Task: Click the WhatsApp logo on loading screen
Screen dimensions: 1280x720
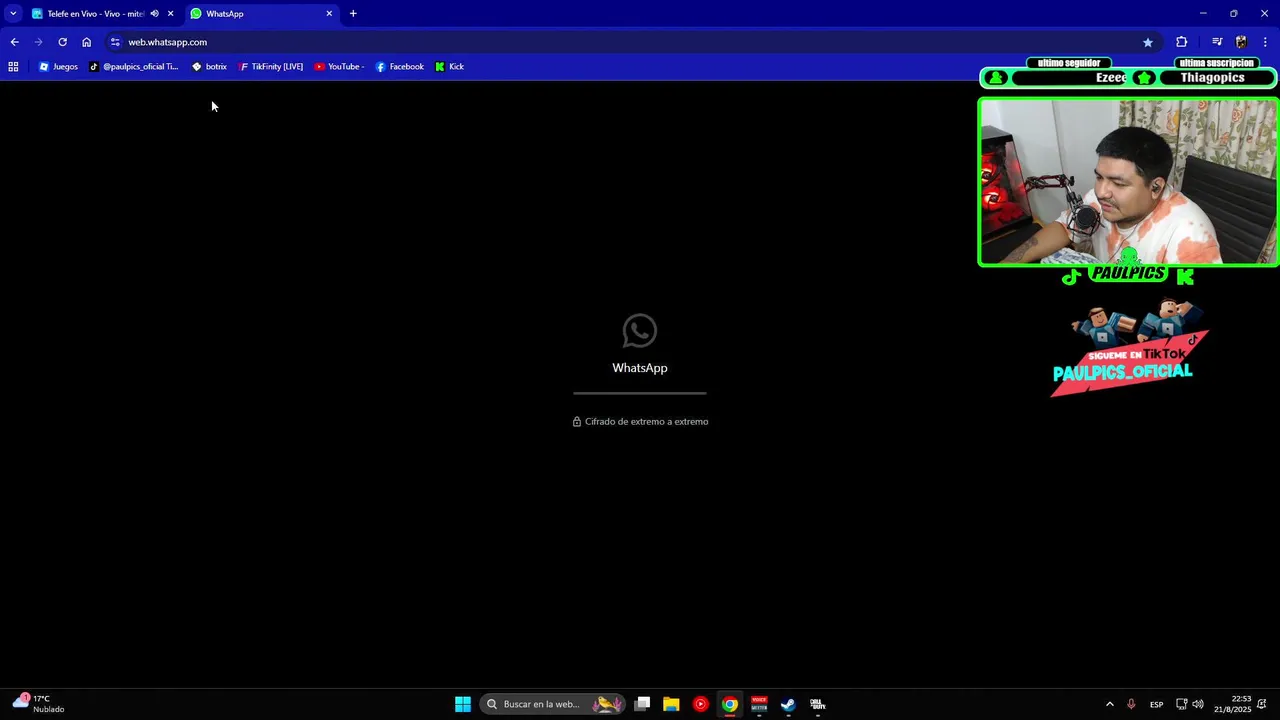Action: [640, 331]
